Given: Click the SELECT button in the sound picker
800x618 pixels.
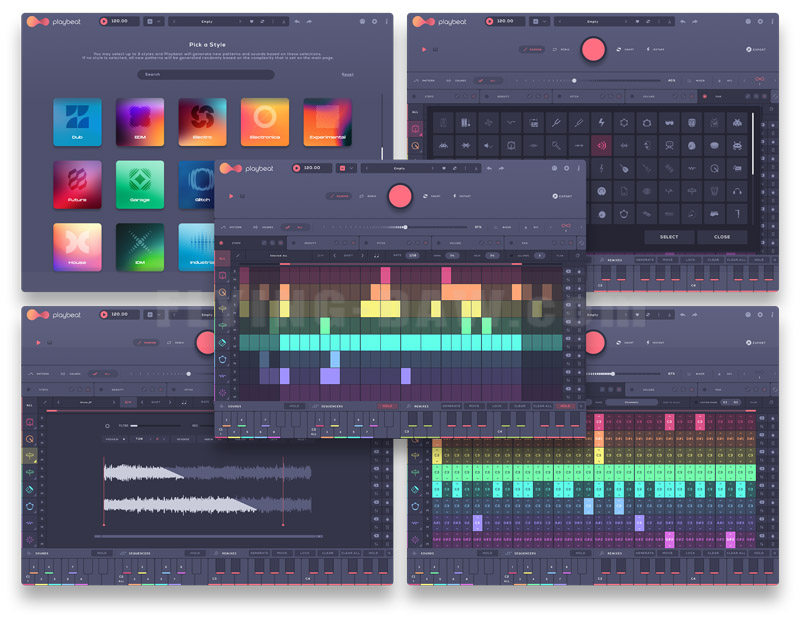Looking at the screenshot, I should [x=669, y=237].
